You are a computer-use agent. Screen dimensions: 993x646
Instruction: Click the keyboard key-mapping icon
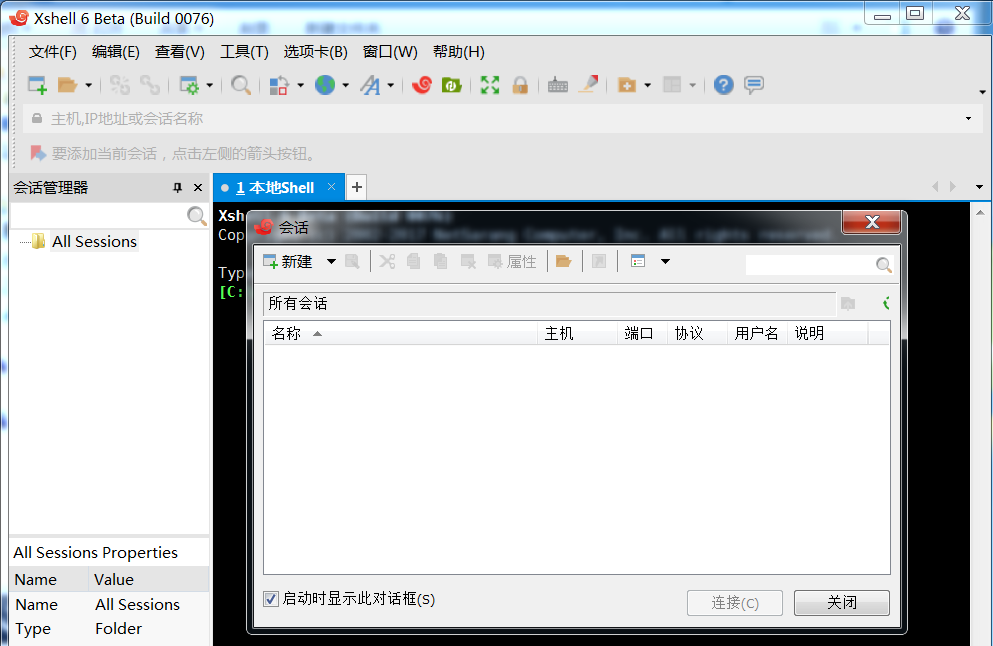point(558,85)
